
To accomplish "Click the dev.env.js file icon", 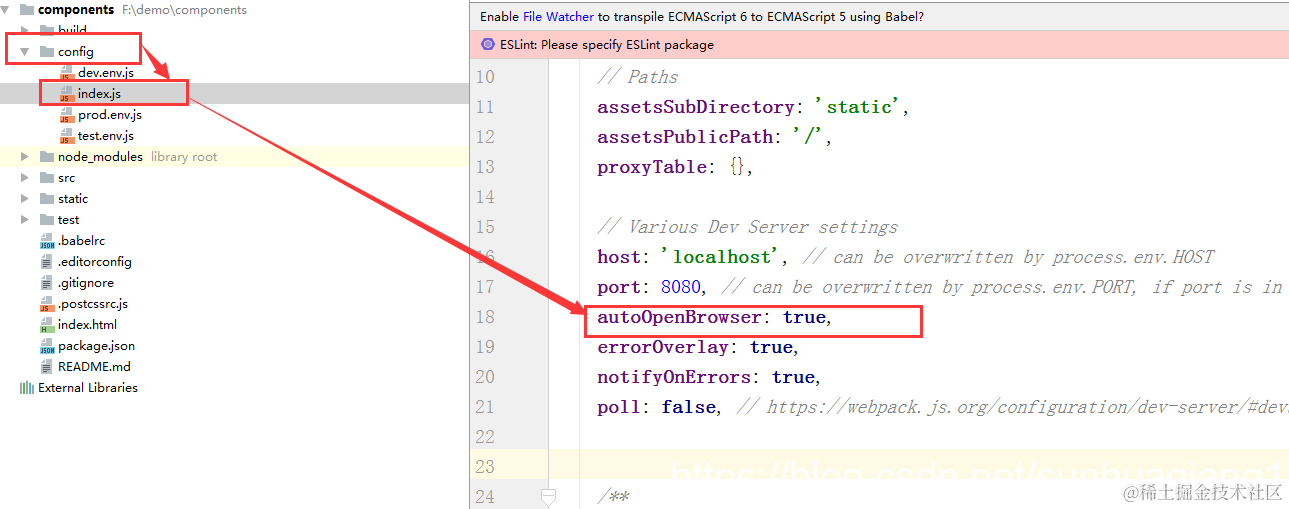I will click(67, 73).
